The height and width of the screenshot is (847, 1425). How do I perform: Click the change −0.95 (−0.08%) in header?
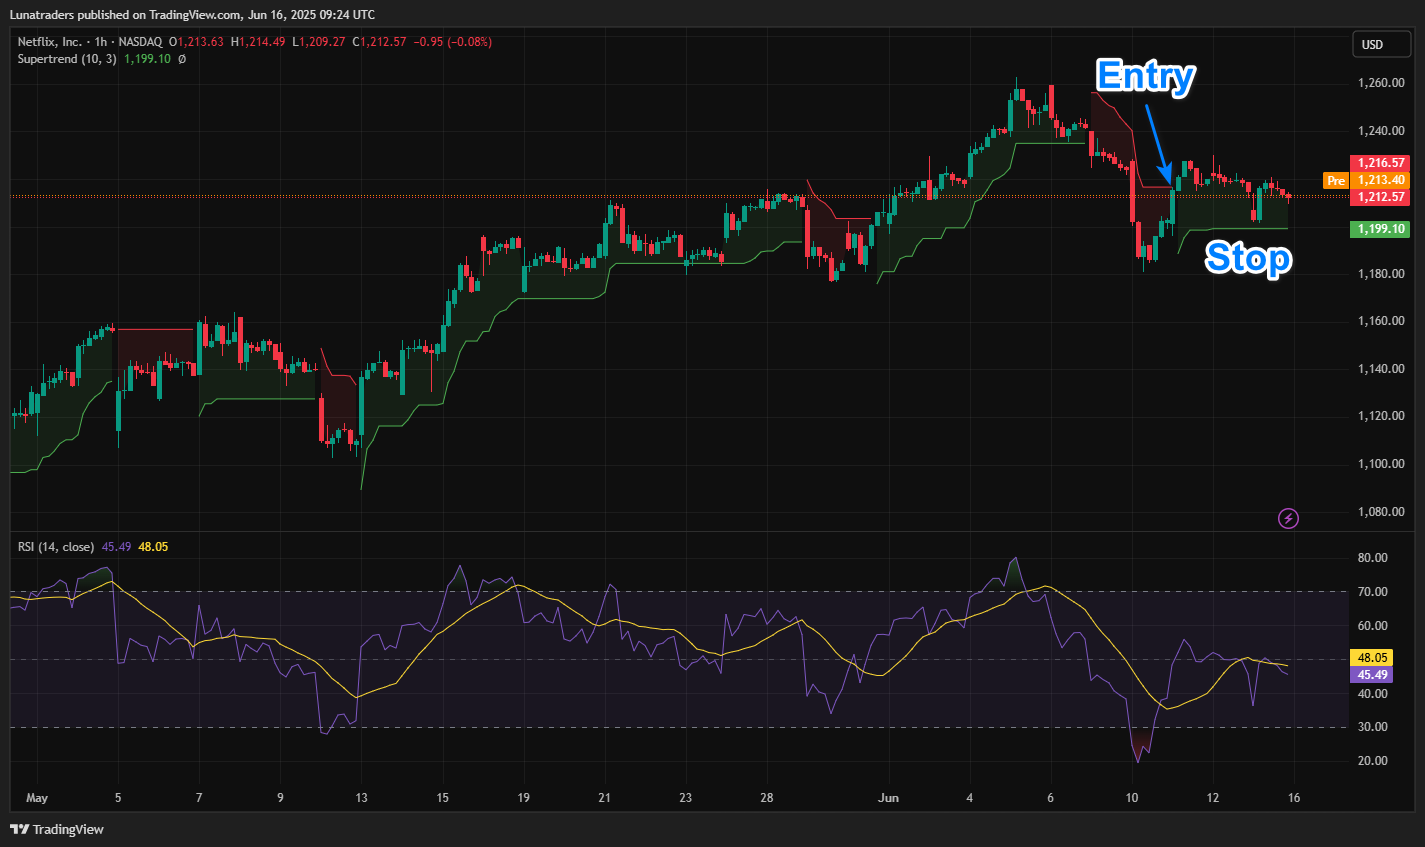pos(453,42)
